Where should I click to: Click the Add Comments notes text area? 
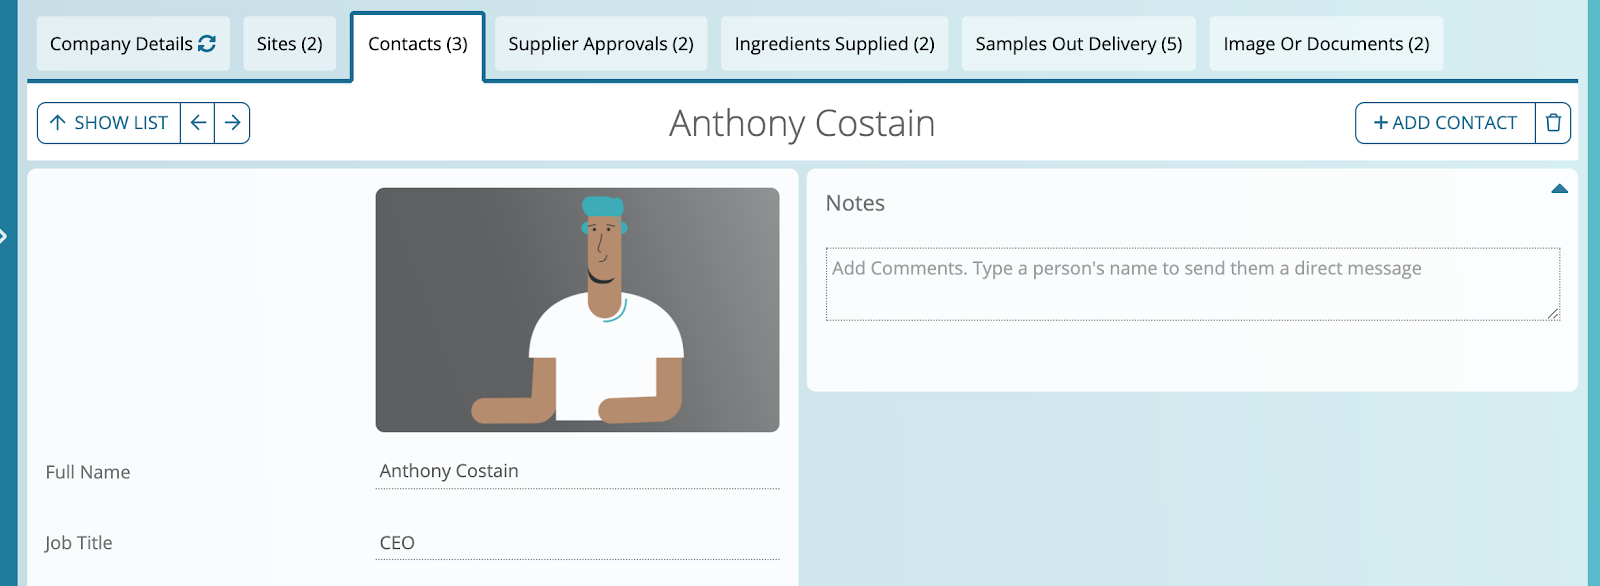point(1193,284)
